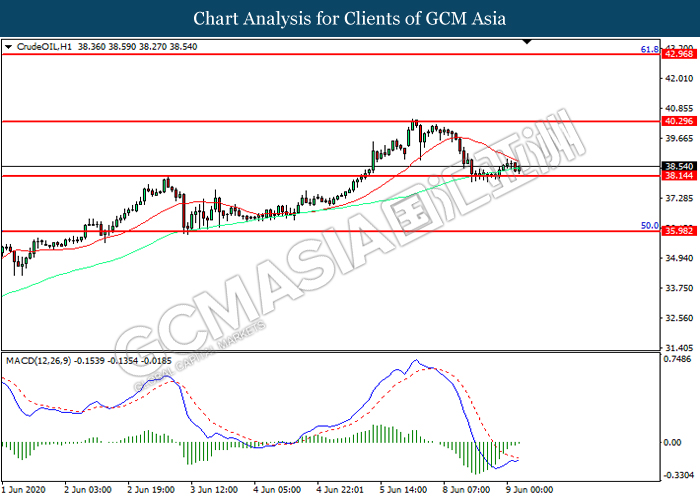This screenshot has height=500, width=700.
Task: Click the chart title 'Chart Analysis for Clients of GCM Asia'
Action: tap(350, 19)
